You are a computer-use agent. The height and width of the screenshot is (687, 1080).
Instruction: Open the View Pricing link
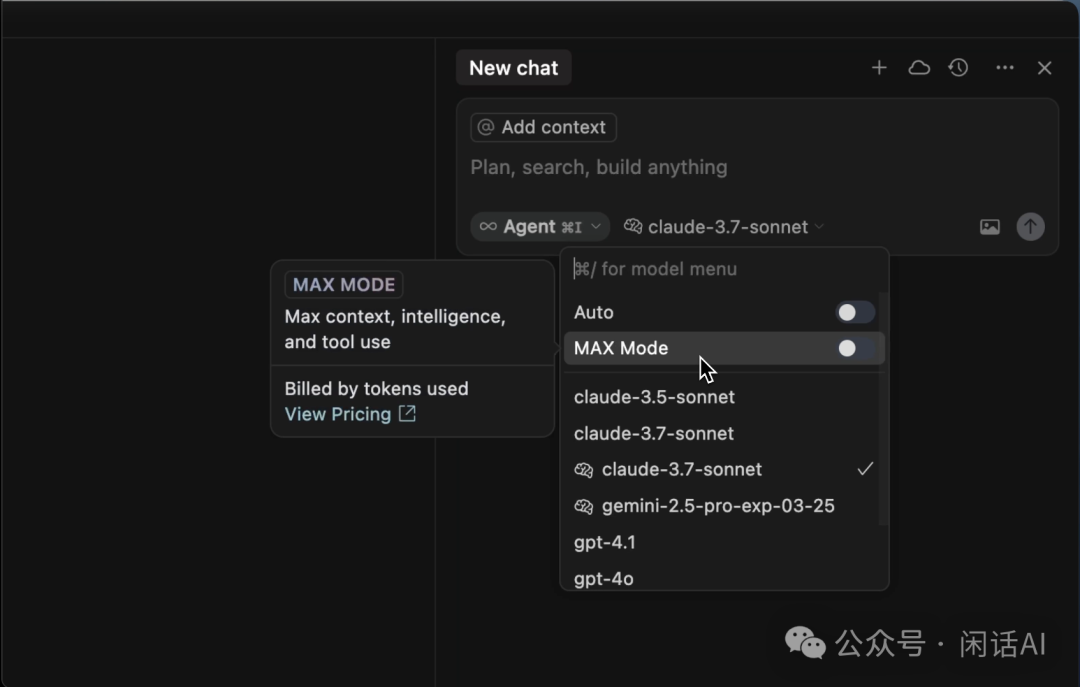tap(338, 414)
